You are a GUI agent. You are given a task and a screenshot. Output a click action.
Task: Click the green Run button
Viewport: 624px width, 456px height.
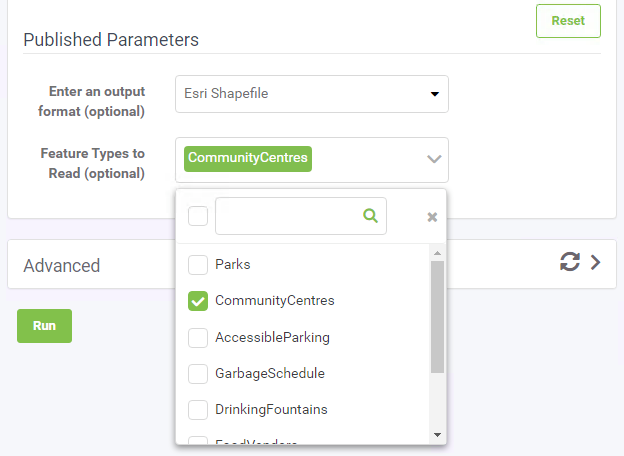(x=44, y=326)
